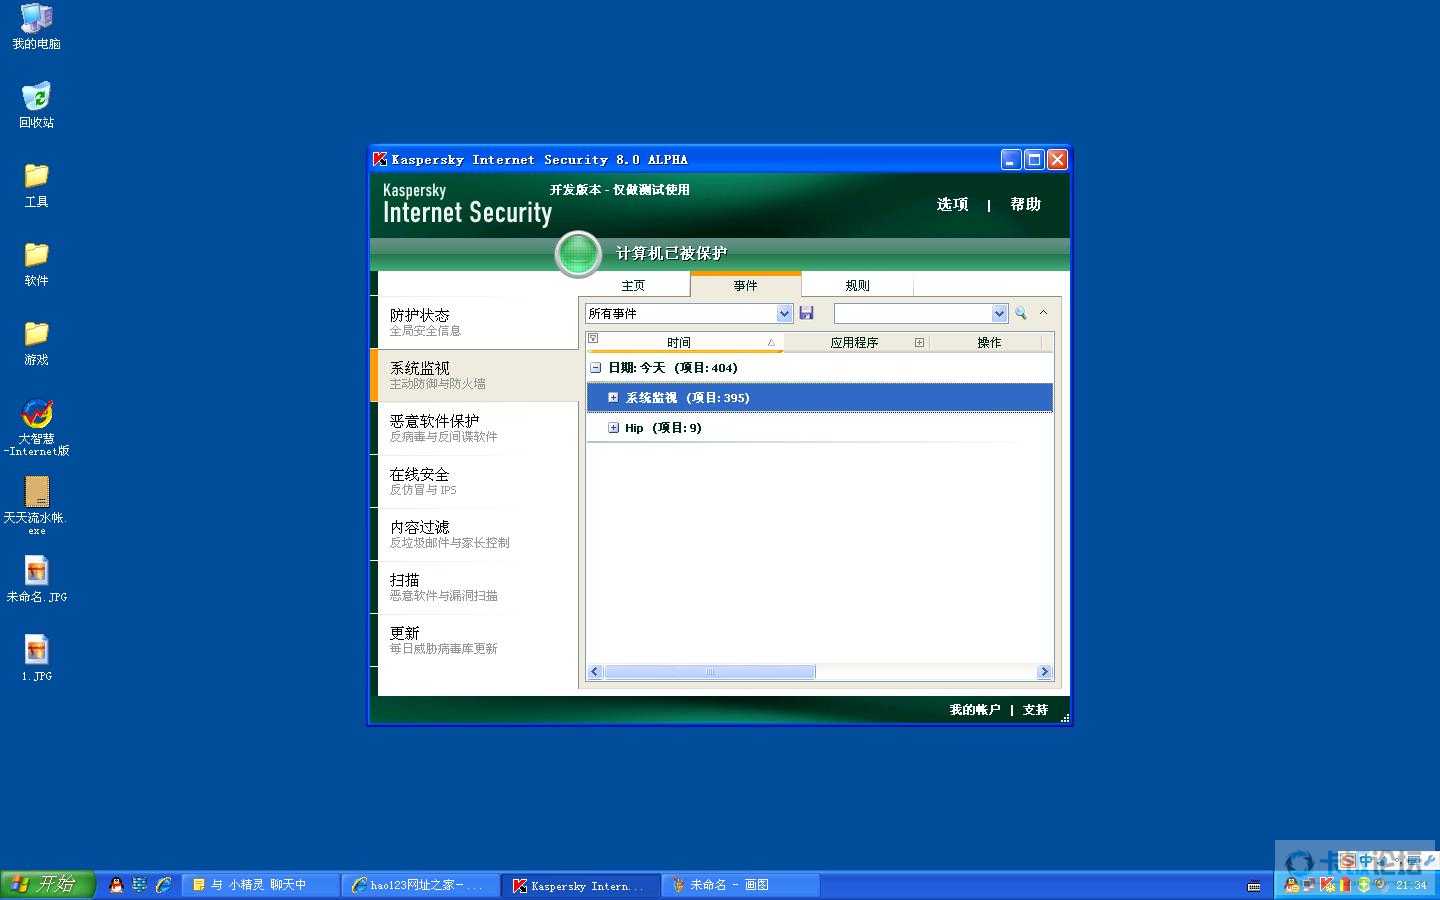Select the 工具 folder on desktop

click(36, 185)
